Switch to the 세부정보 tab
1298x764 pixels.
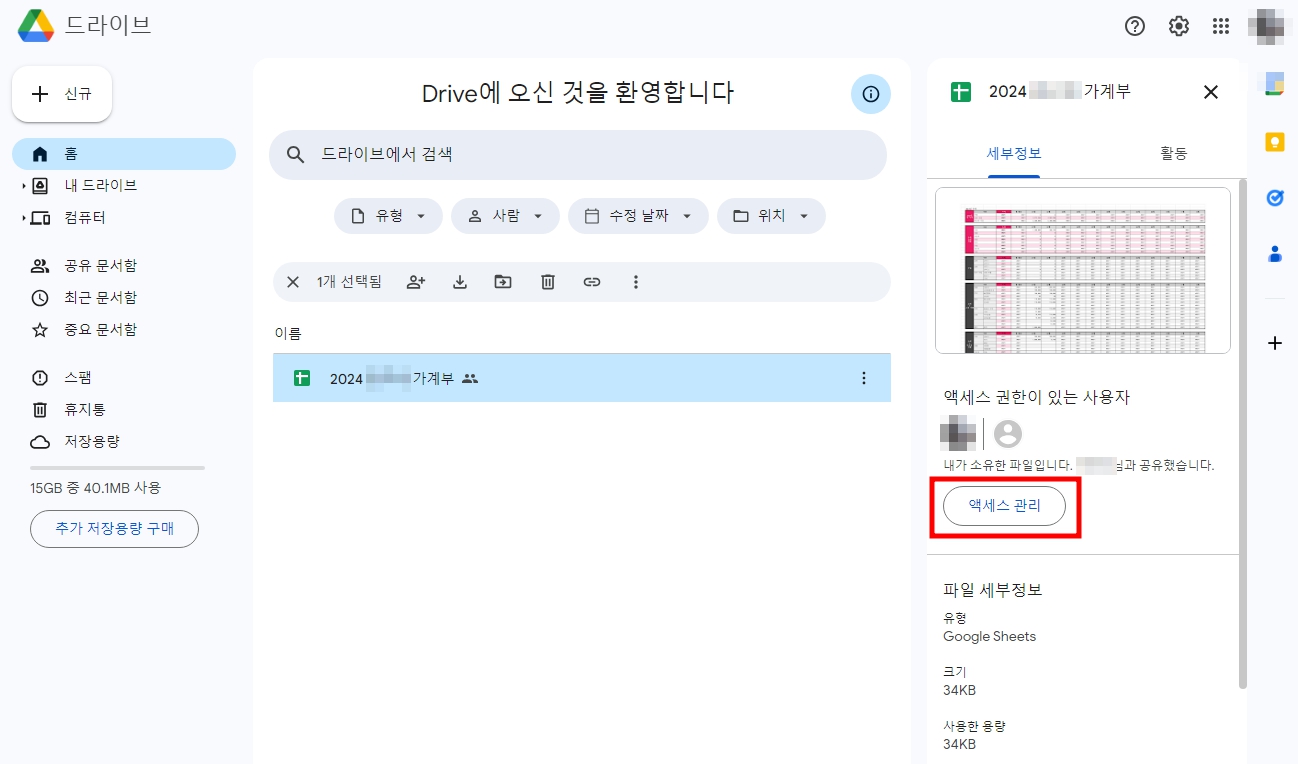pyautogui.click(x=1014, y=153)
